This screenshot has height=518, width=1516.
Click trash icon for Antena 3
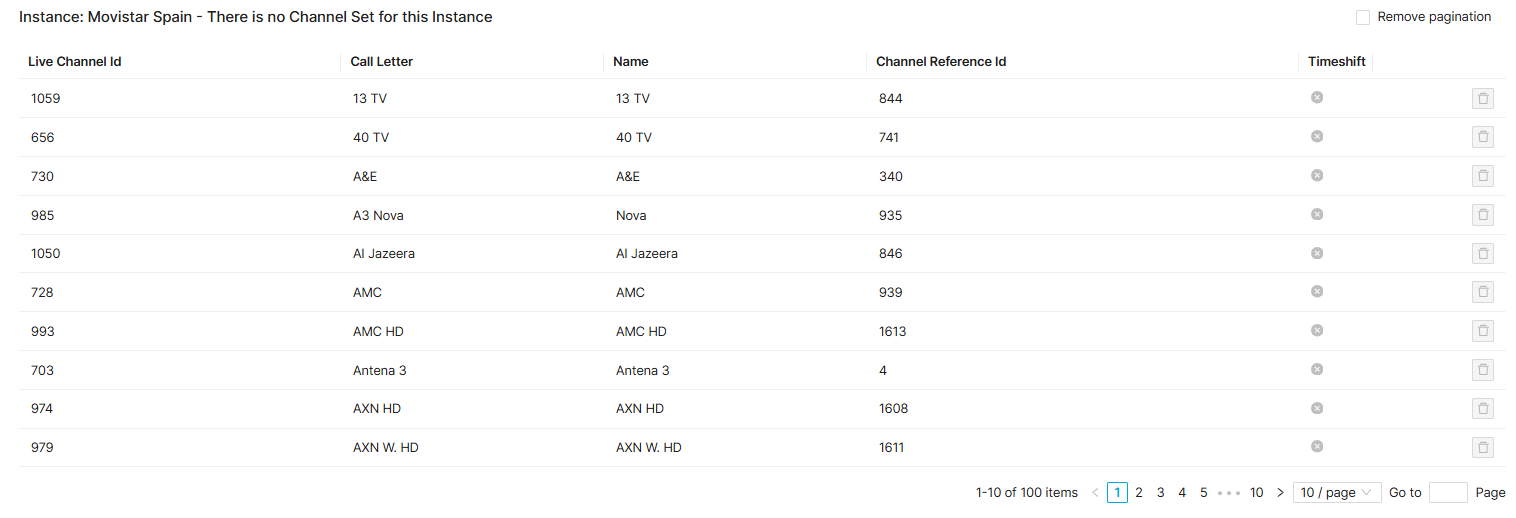click(1482, 370)
